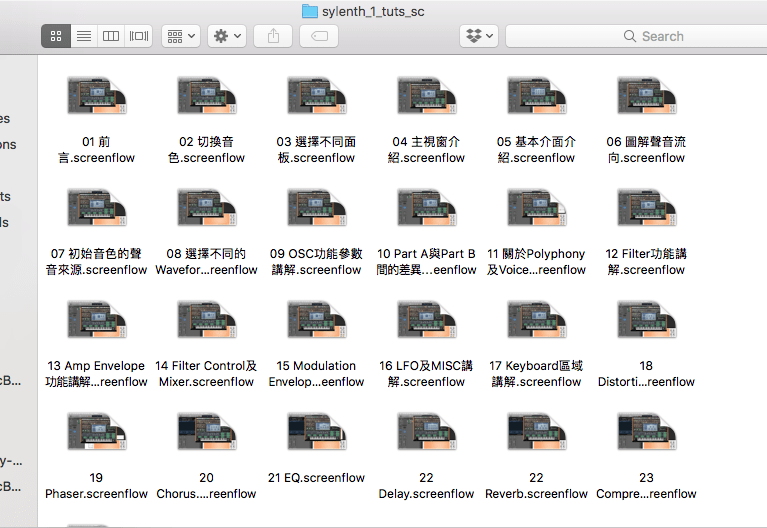
Task: Click the sylenth_1_tuts_sc folder title icon
Action: [x=310, y=11]
